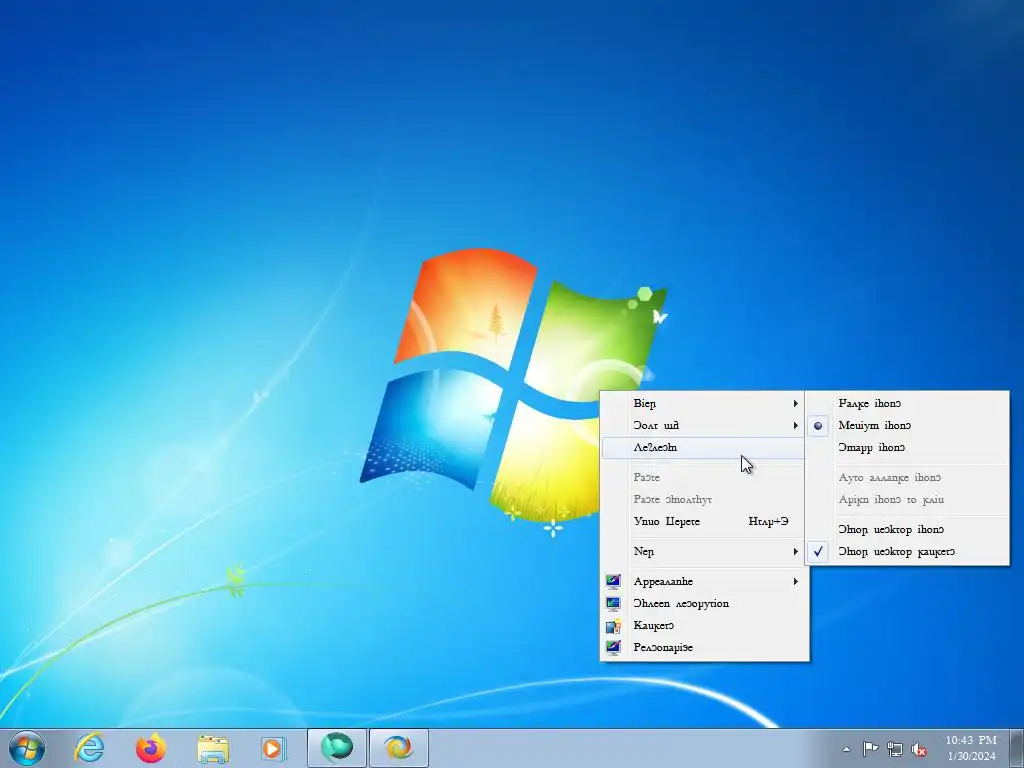Click the monitor icon beside Appearance entry
1024x768 pixels.
pyautogui.click(x=613, y=581)
